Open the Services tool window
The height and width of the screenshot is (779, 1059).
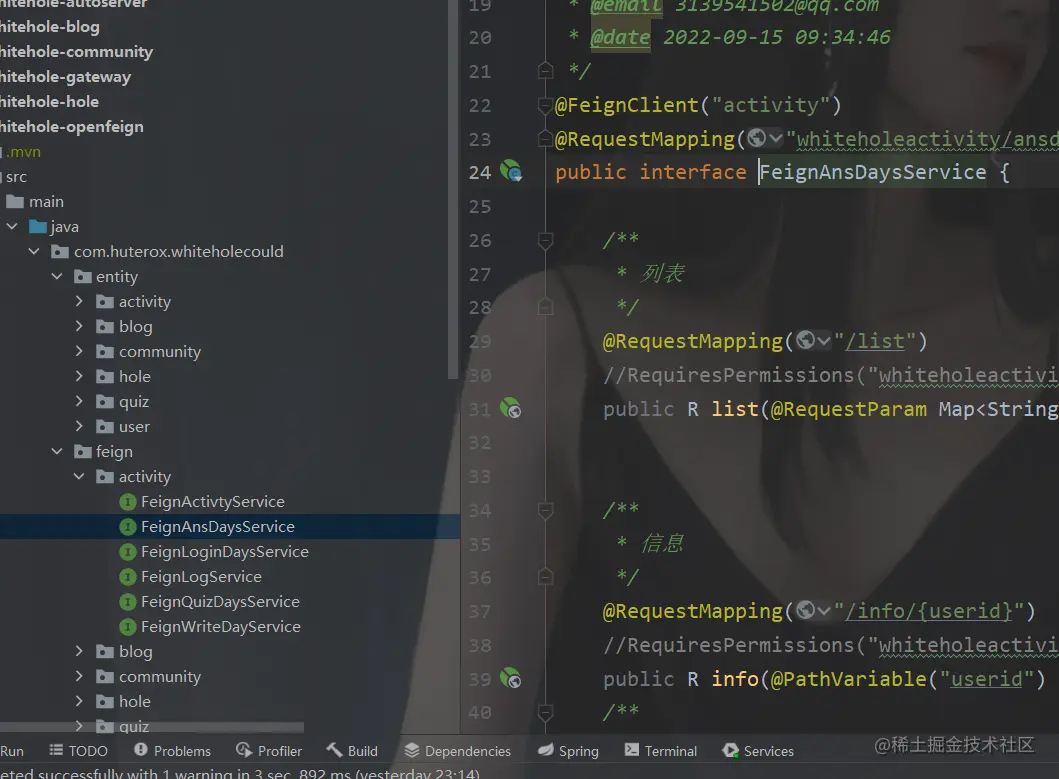(x=758, y=751)
